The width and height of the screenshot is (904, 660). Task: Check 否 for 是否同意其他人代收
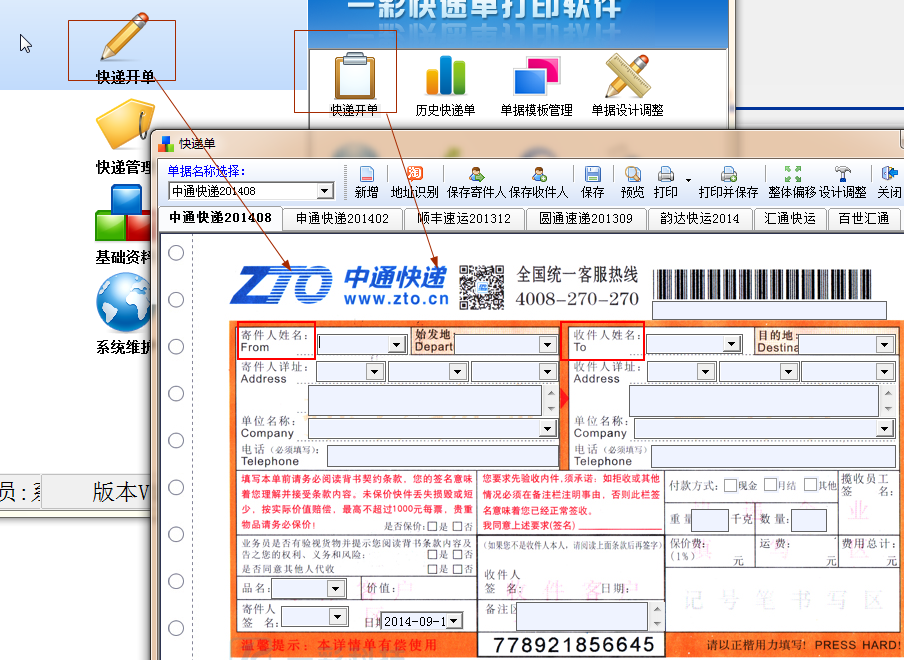[x=457, y=569]
